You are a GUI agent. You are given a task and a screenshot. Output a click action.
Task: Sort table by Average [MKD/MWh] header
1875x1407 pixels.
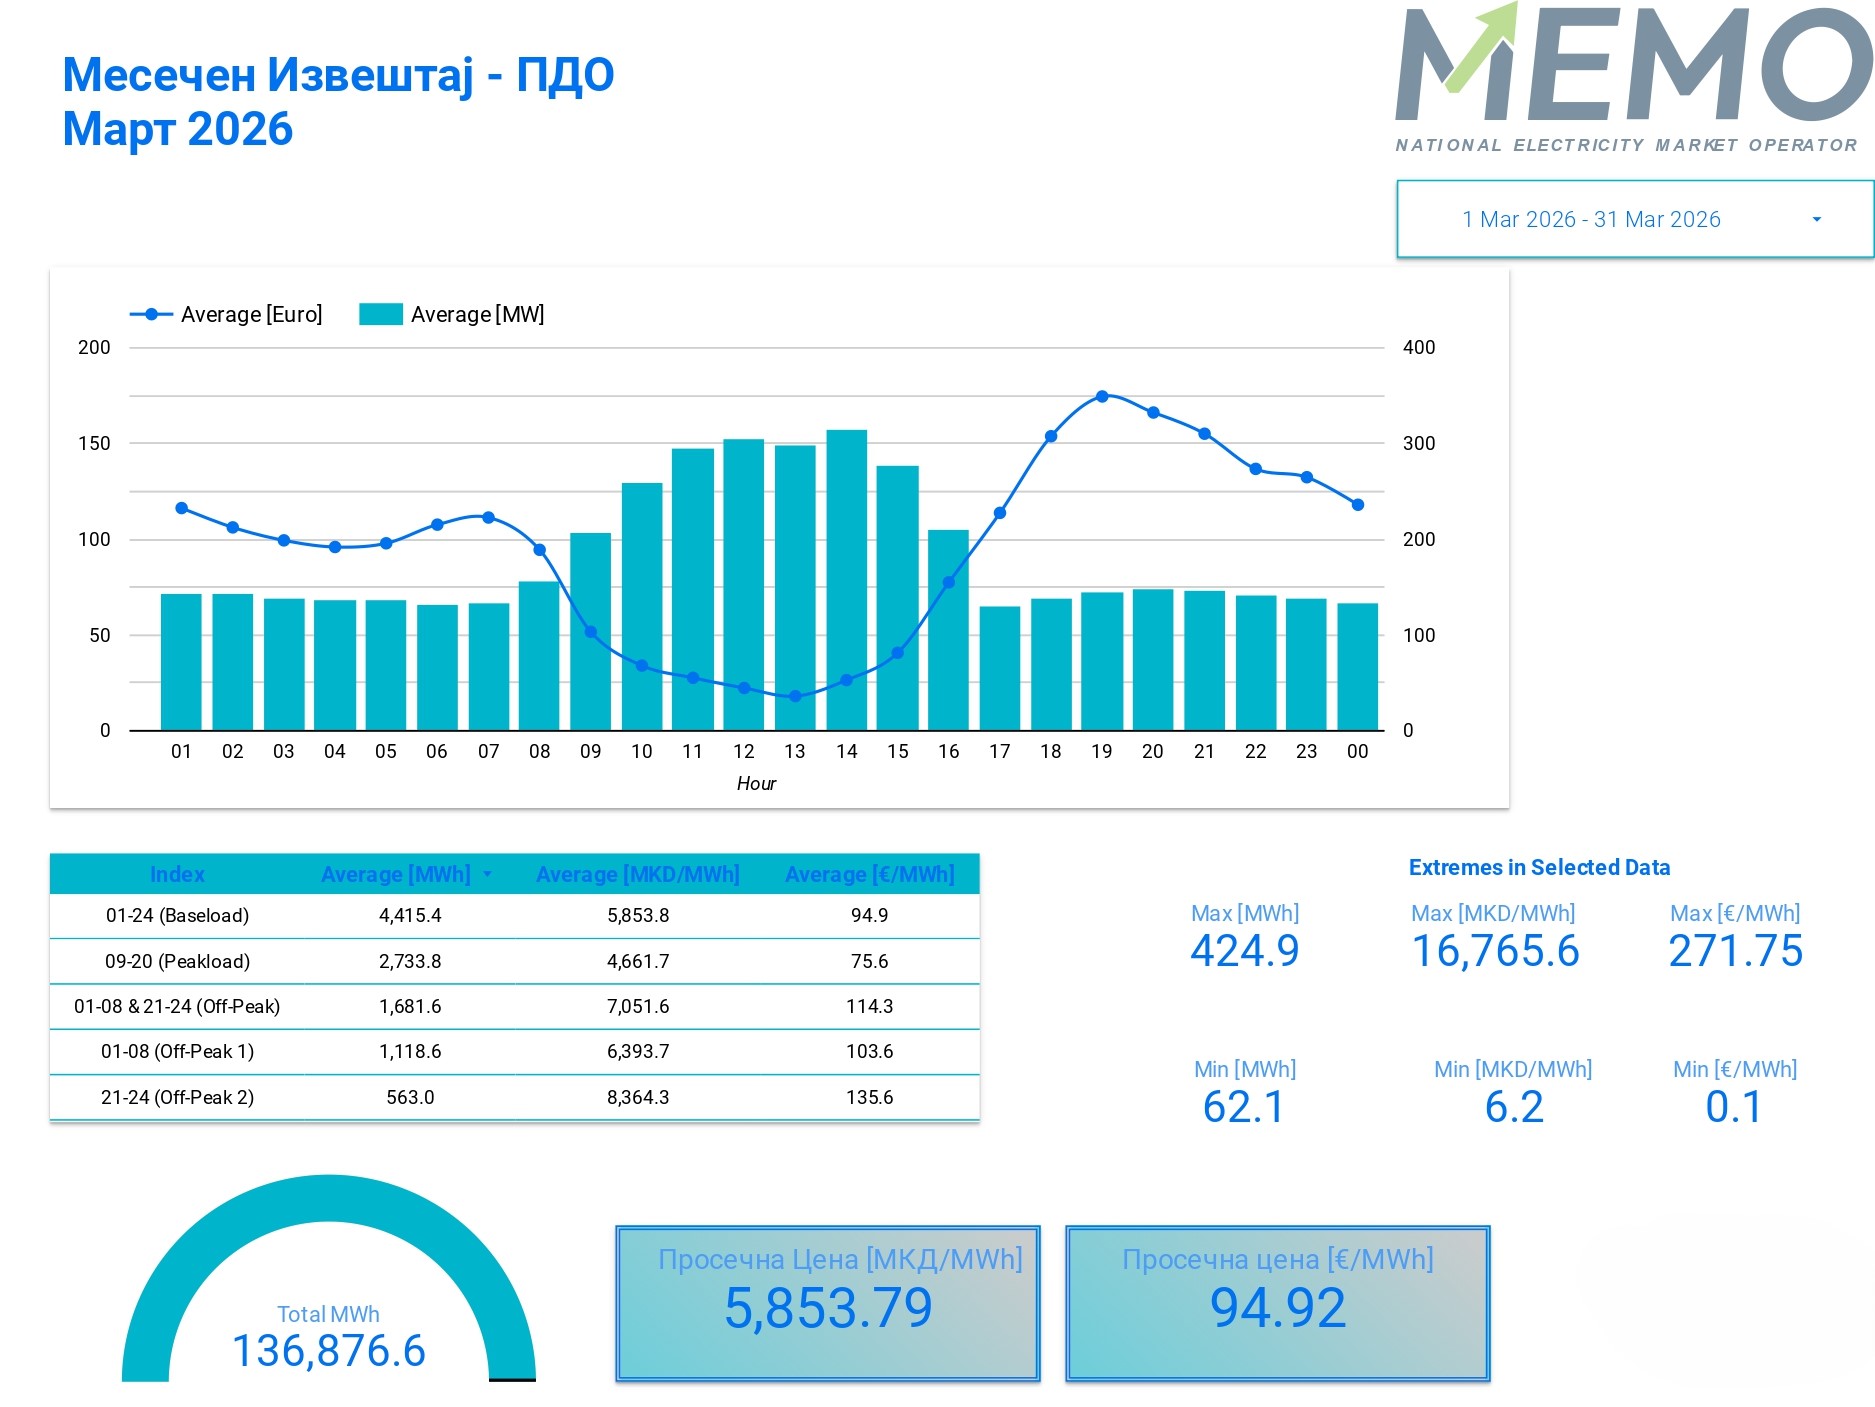click(x=637, y=874)
